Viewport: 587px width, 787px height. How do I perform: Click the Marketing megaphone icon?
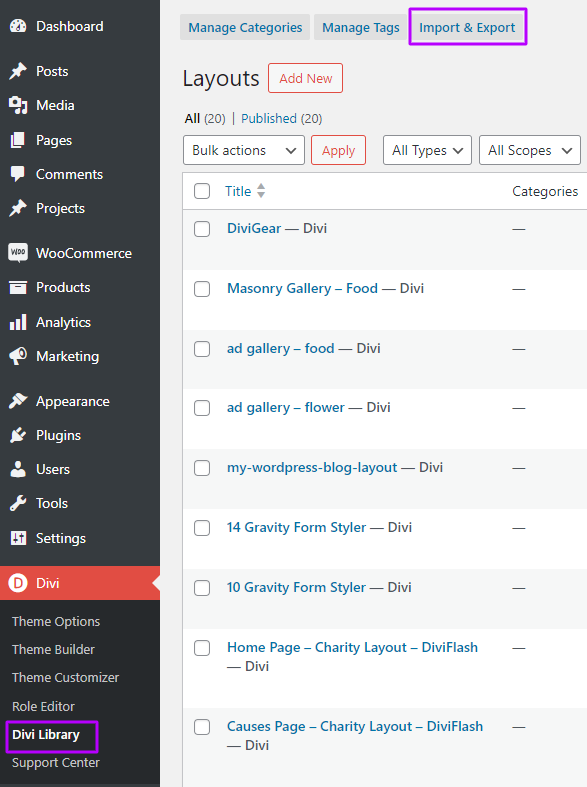(18, 356)
